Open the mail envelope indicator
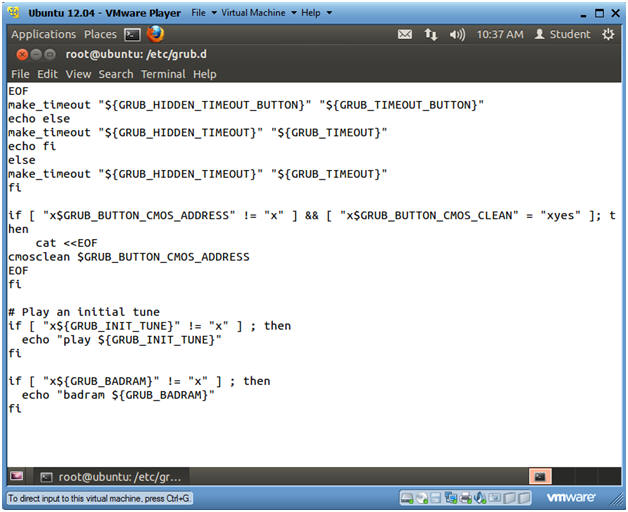 pos(405,35)
